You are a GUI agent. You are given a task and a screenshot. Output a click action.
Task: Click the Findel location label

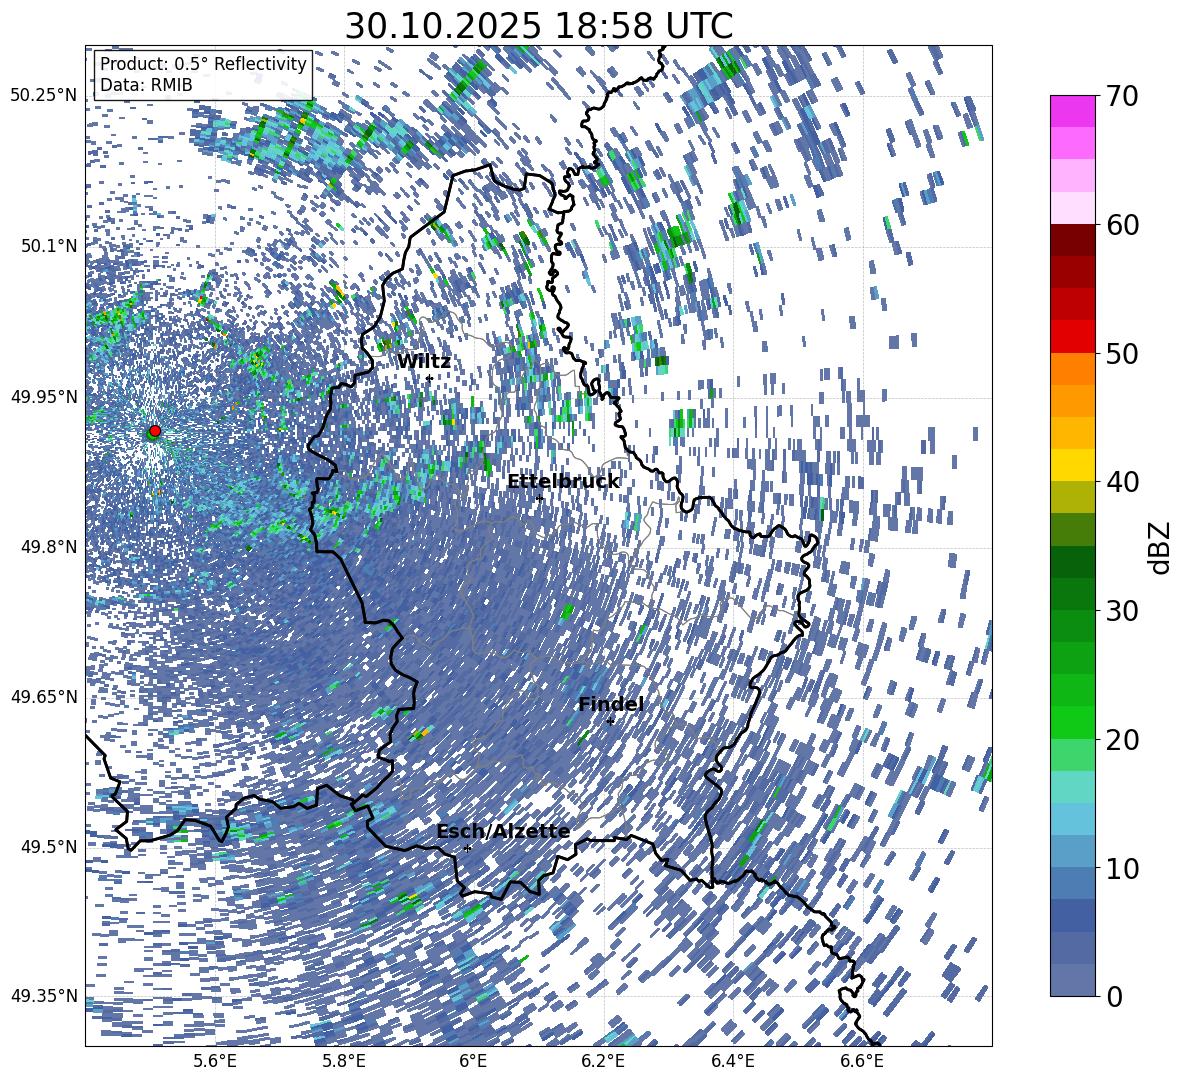611,704
